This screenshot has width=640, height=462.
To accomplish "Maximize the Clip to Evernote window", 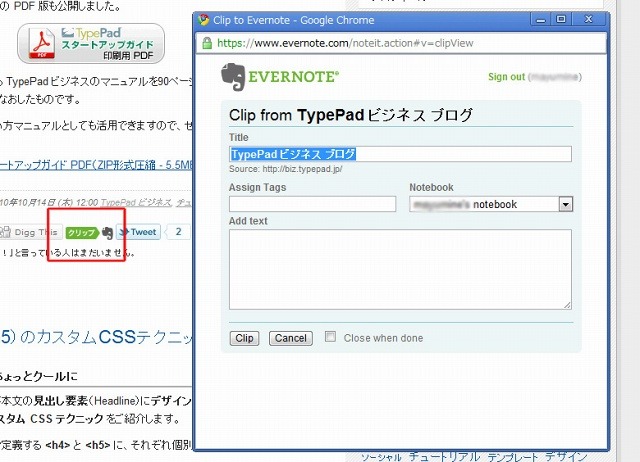I will point(561,19).
